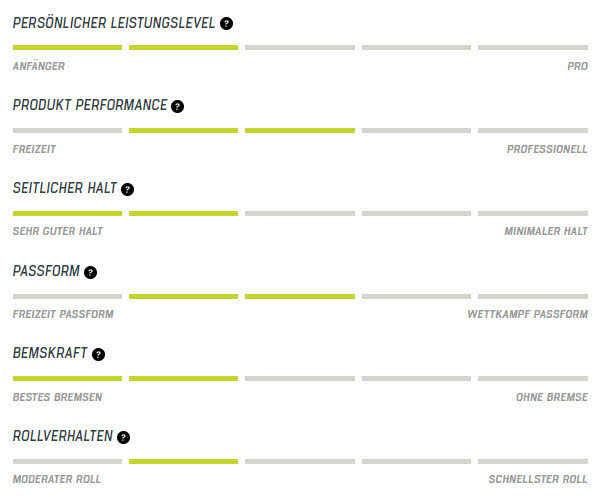Click the Ohne Bremse label
600x504 pixels.
click(x=551, y=397)
